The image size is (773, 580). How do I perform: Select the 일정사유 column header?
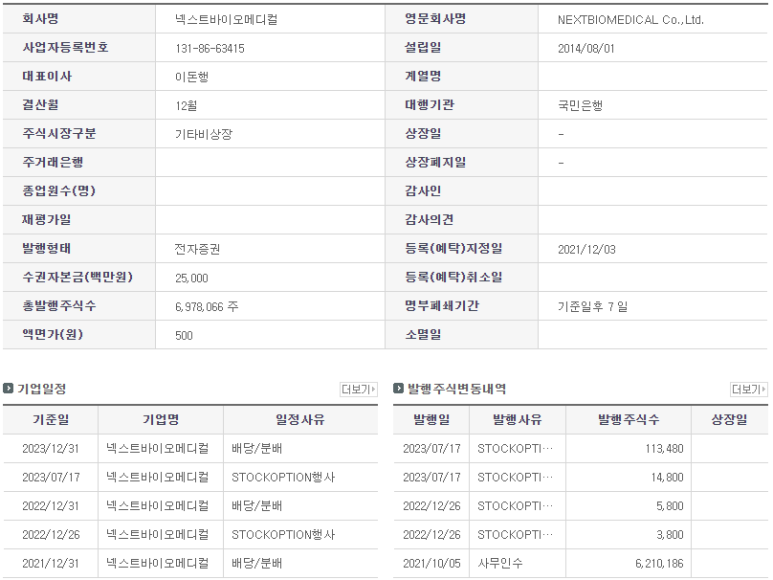300,420
